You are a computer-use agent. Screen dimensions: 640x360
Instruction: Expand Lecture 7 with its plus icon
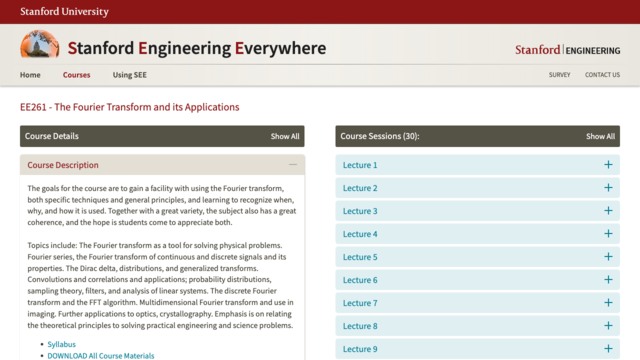coord(608,302)
